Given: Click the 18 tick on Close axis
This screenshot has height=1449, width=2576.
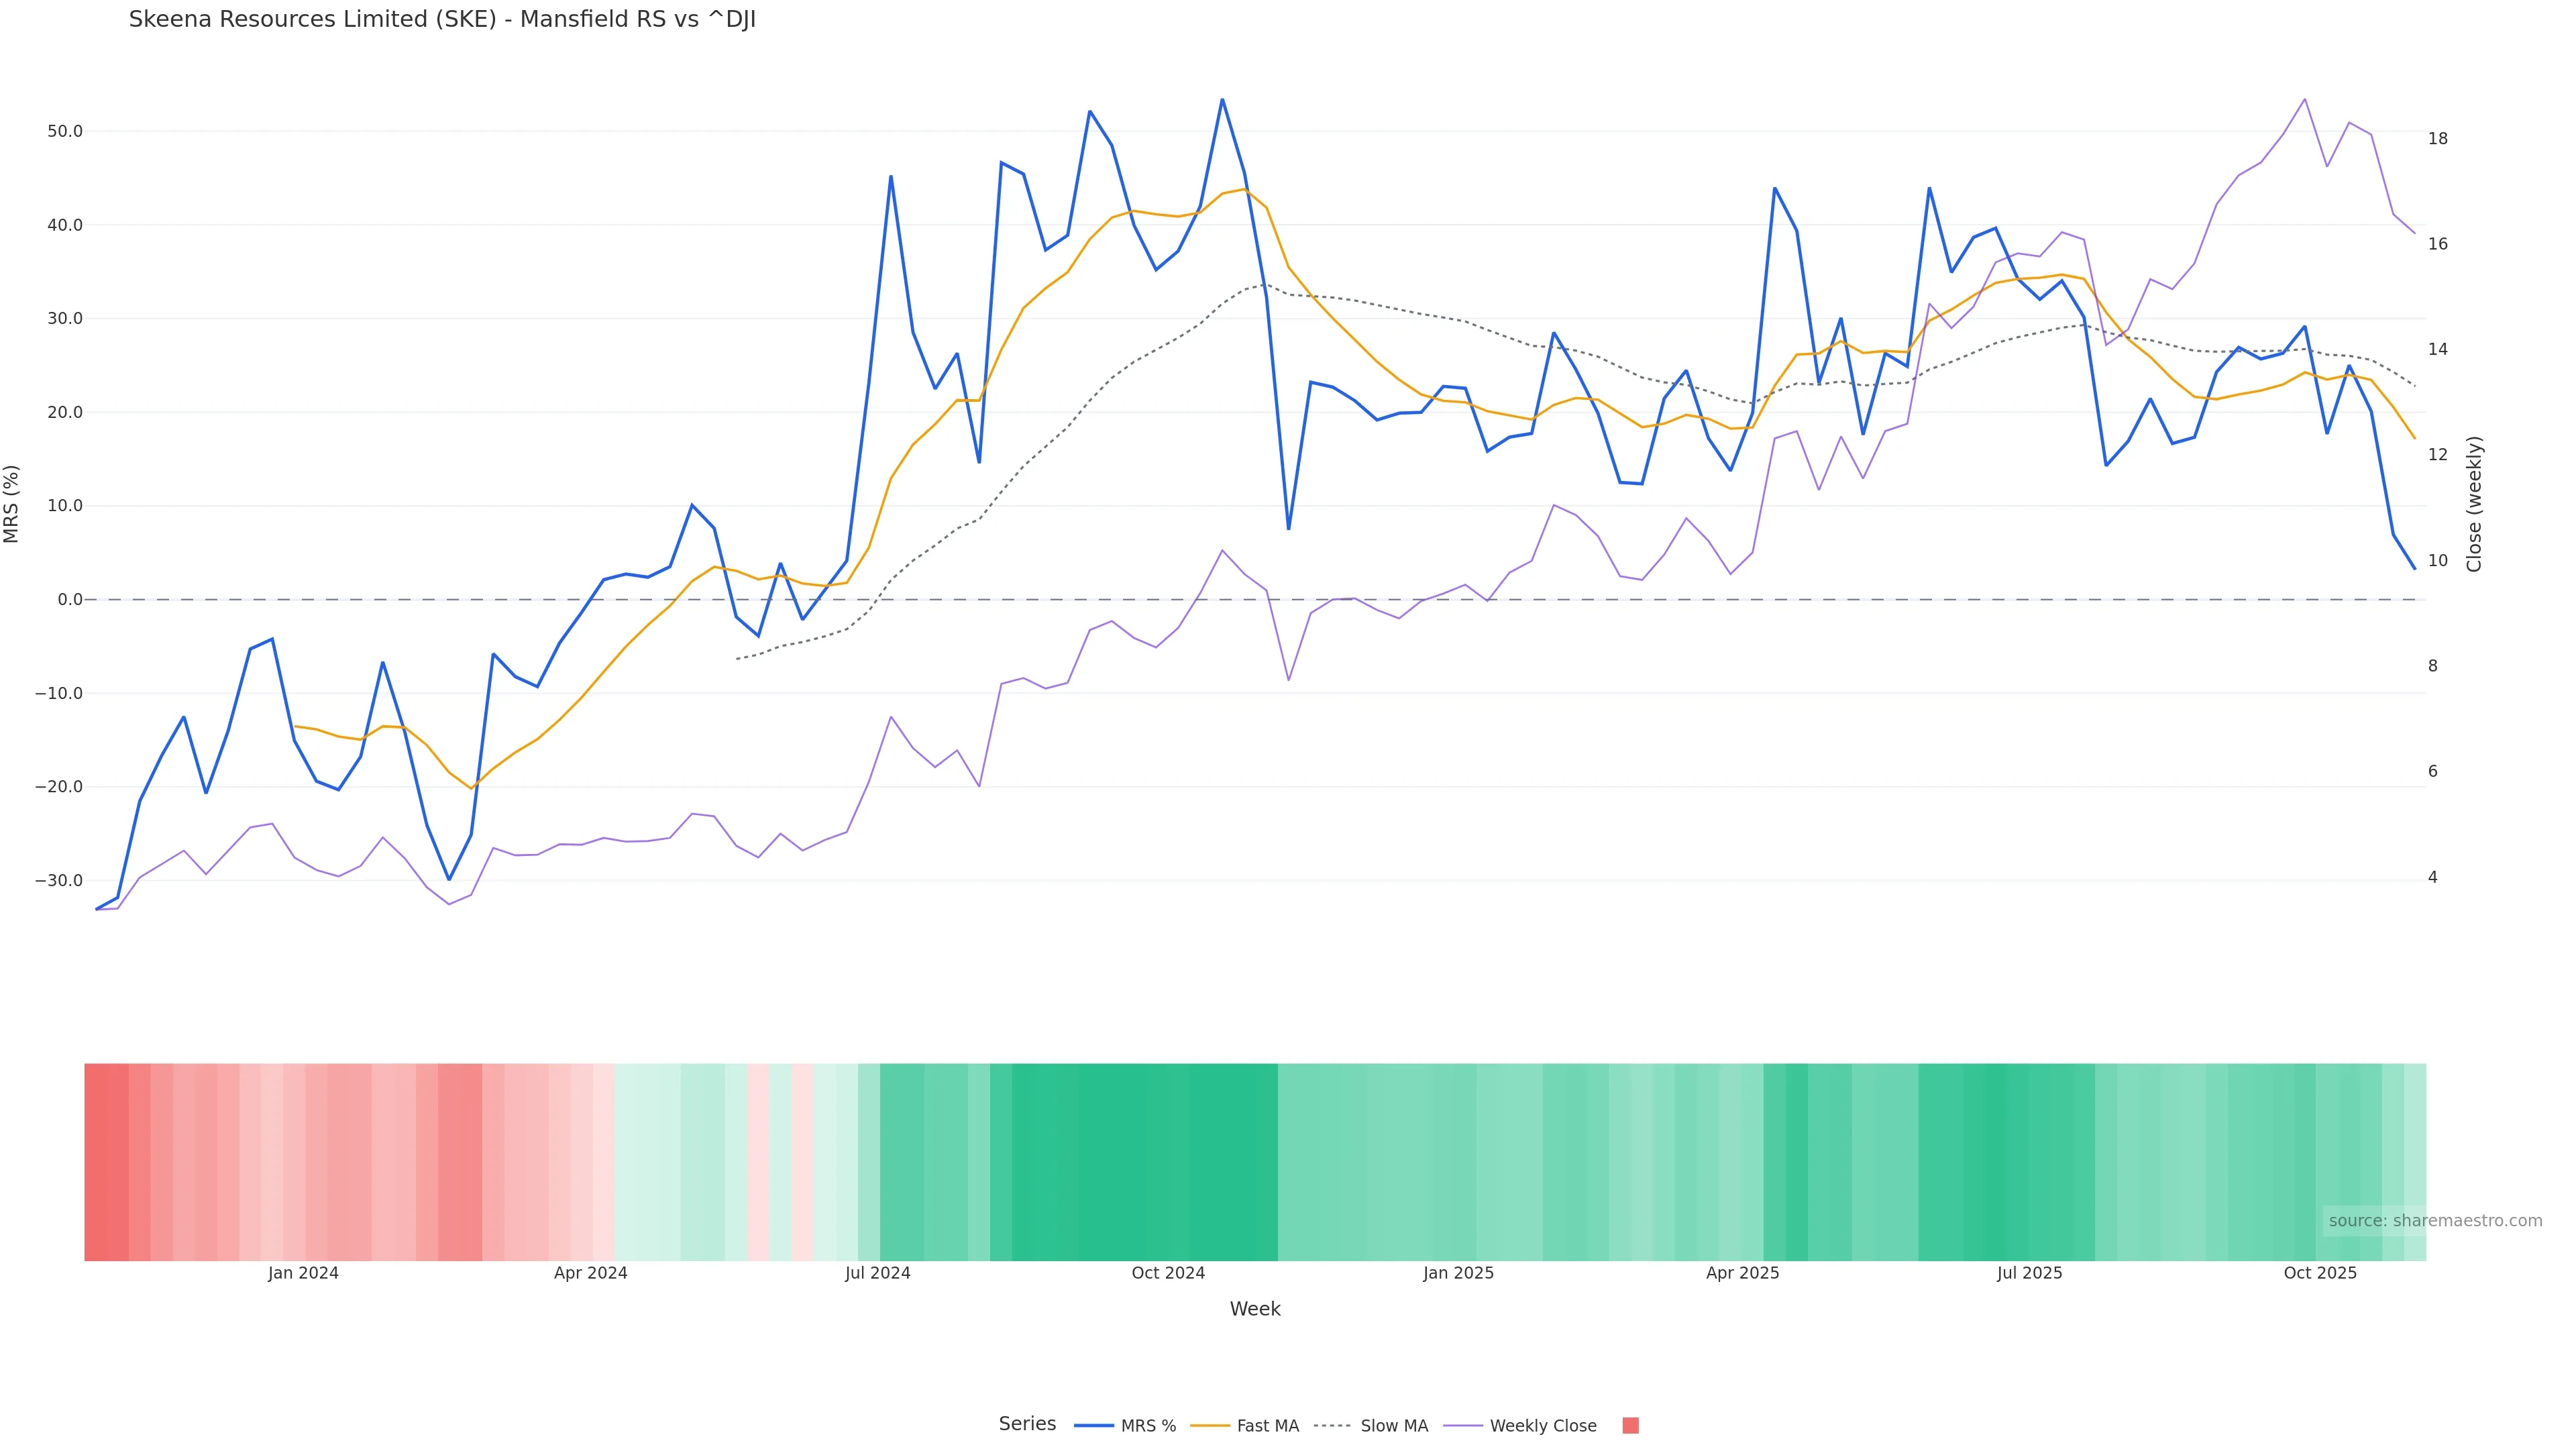Looking at the screenshot, I should coord(2438,138).
